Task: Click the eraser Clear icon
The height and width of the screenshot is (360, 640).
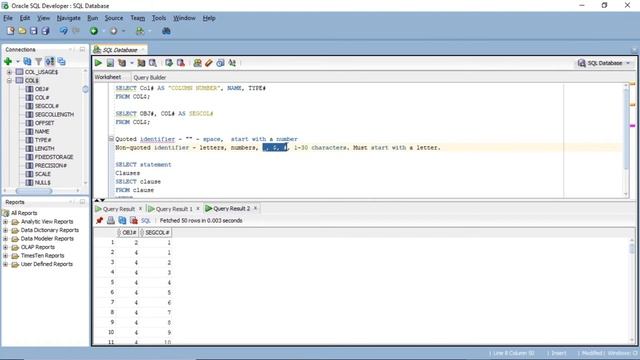Action: point(209,63)
